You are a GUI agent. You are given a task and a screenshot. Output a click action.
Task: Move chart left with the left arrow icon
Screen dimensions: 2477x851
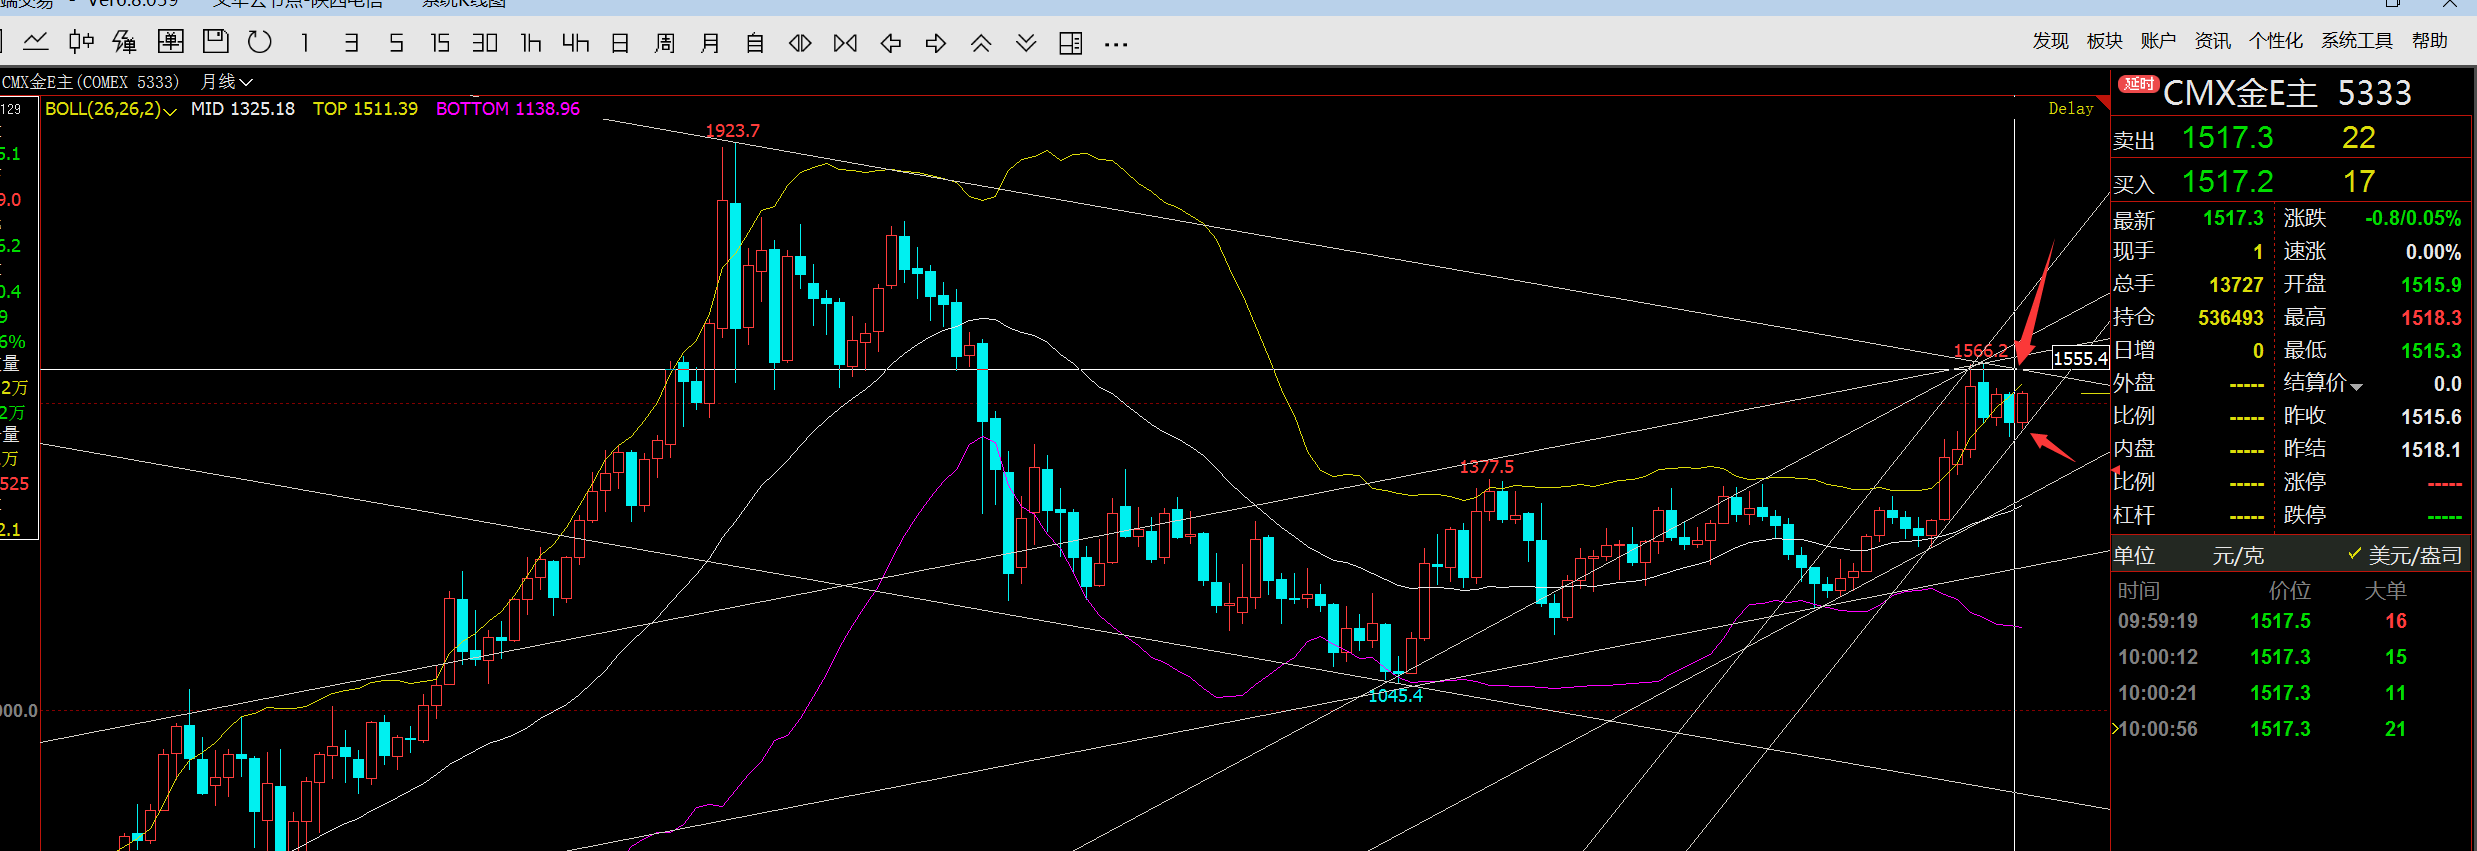click(x=890, y=43)
